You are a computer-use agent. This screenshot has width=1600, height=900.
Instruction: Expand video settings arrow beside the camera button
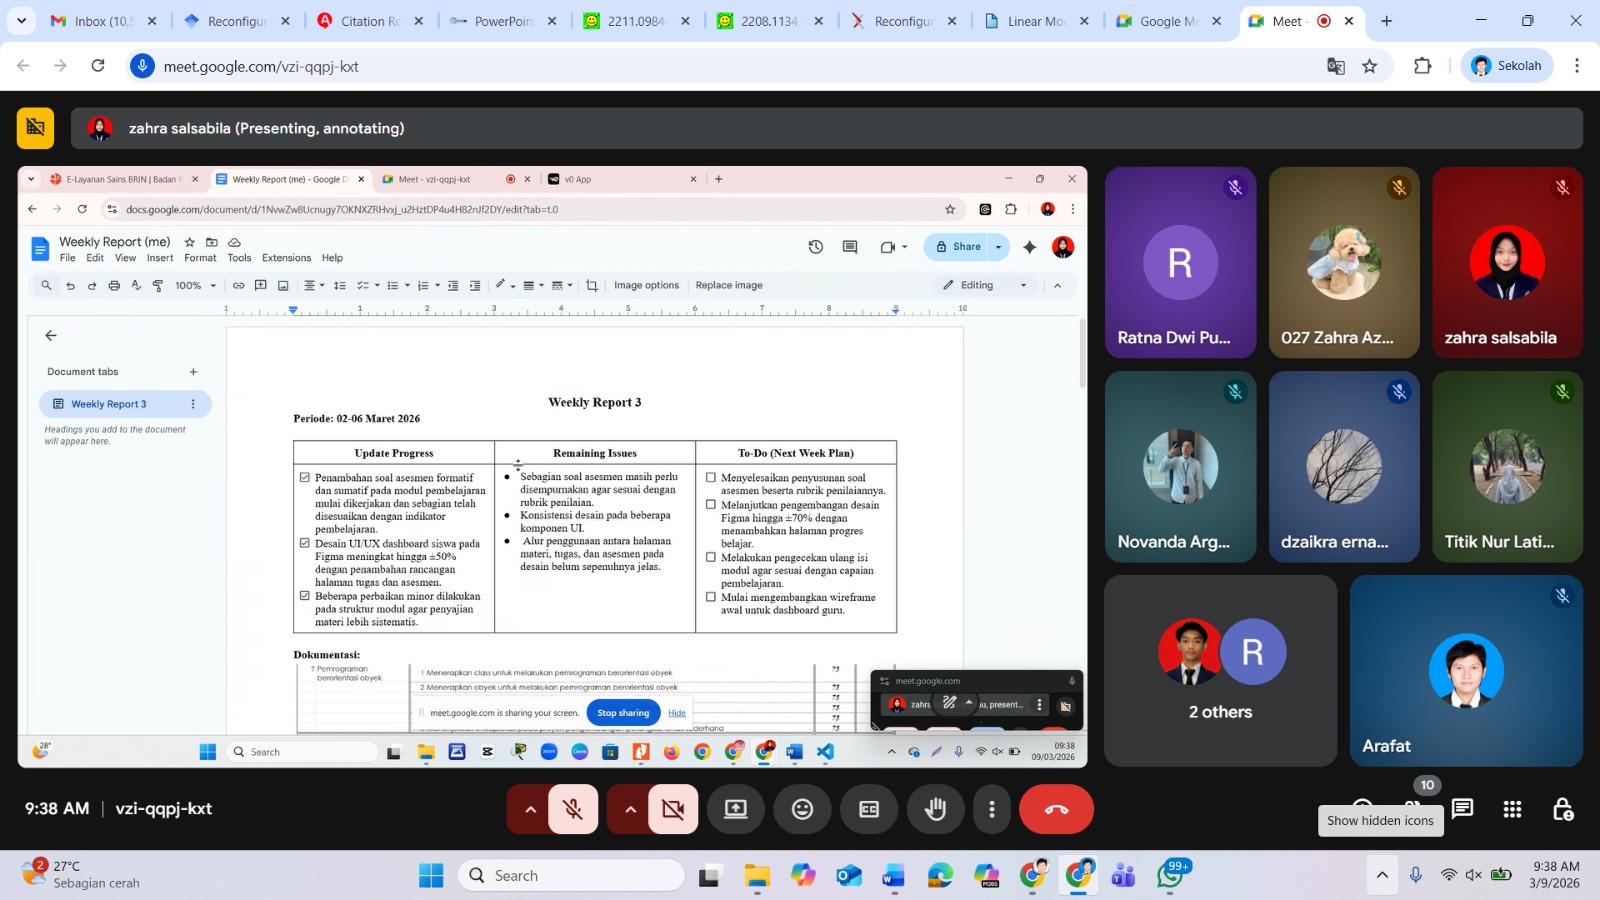[x=629, y=809]
